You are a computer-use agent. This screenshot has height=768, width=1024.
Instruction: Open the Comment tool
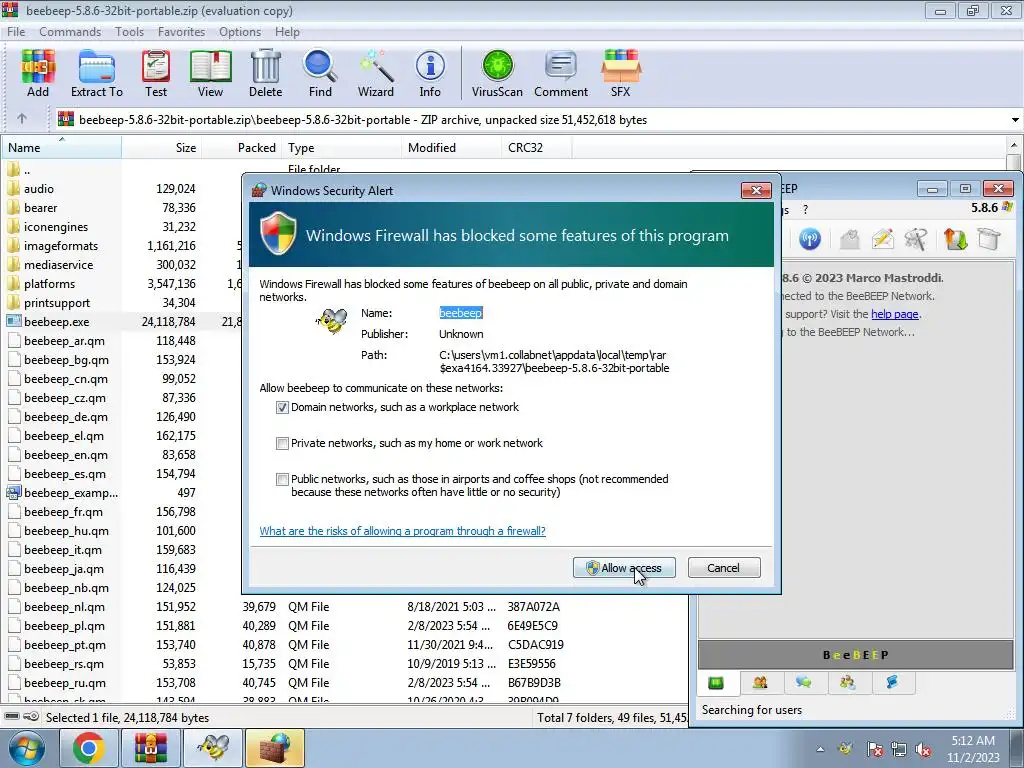pos(561,72)
